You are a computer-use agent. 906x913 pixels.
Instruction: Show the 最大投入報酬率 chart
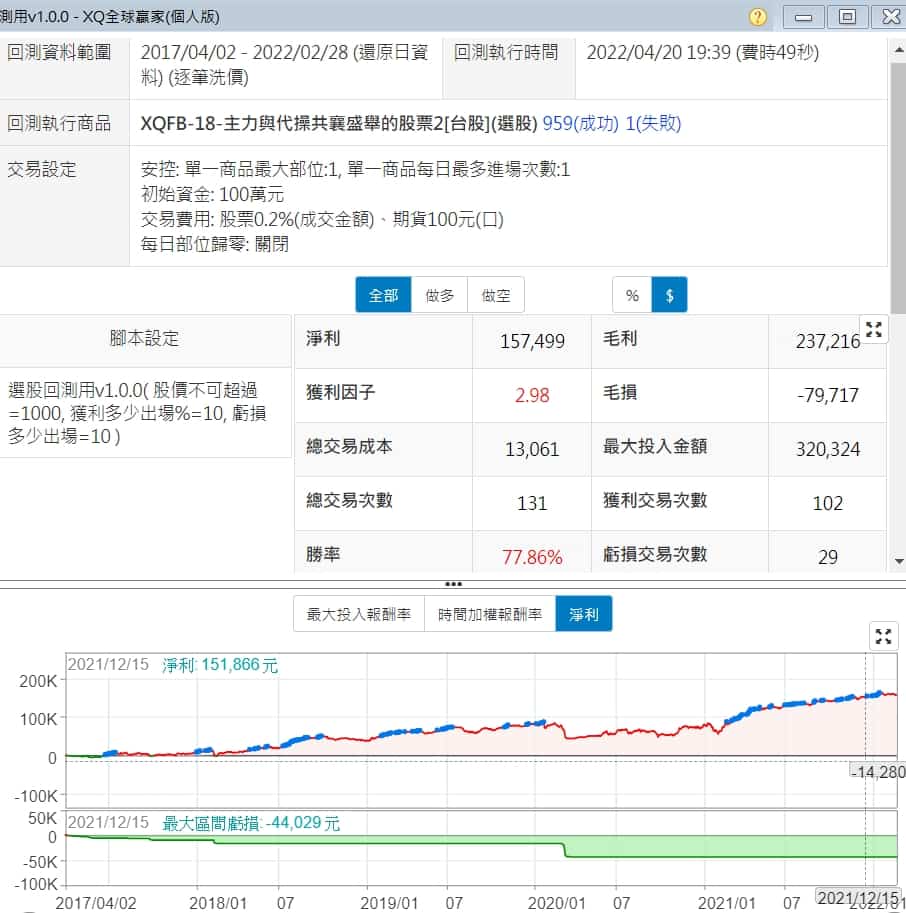(359, 615)
